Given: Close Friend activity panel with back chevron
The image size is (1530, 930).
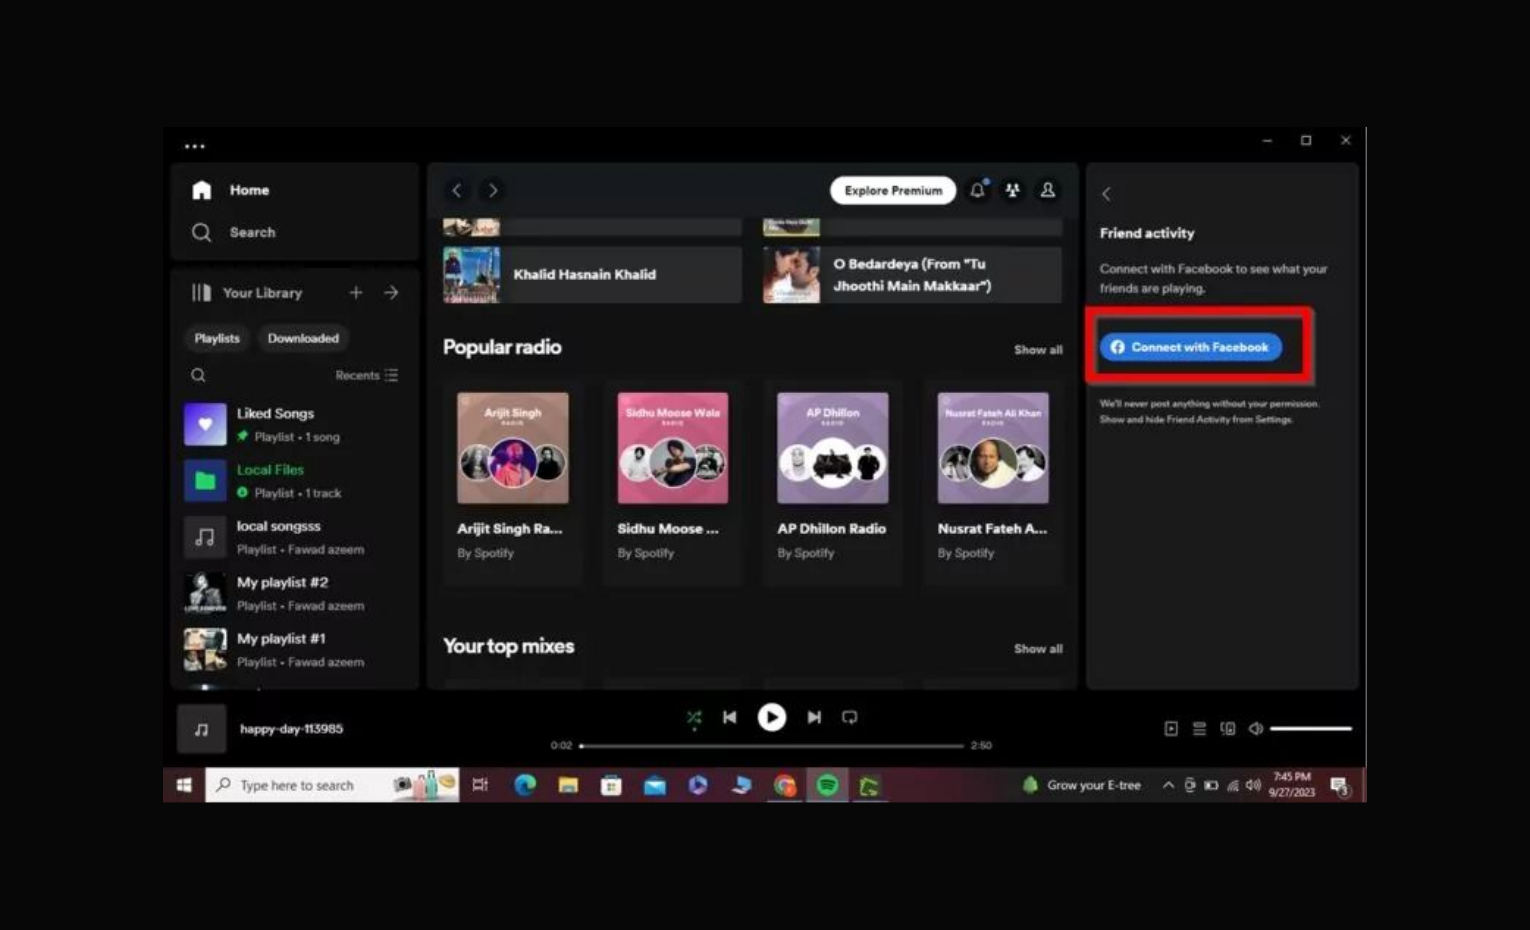Looking at the screenshot, I should click(1106, 194).
